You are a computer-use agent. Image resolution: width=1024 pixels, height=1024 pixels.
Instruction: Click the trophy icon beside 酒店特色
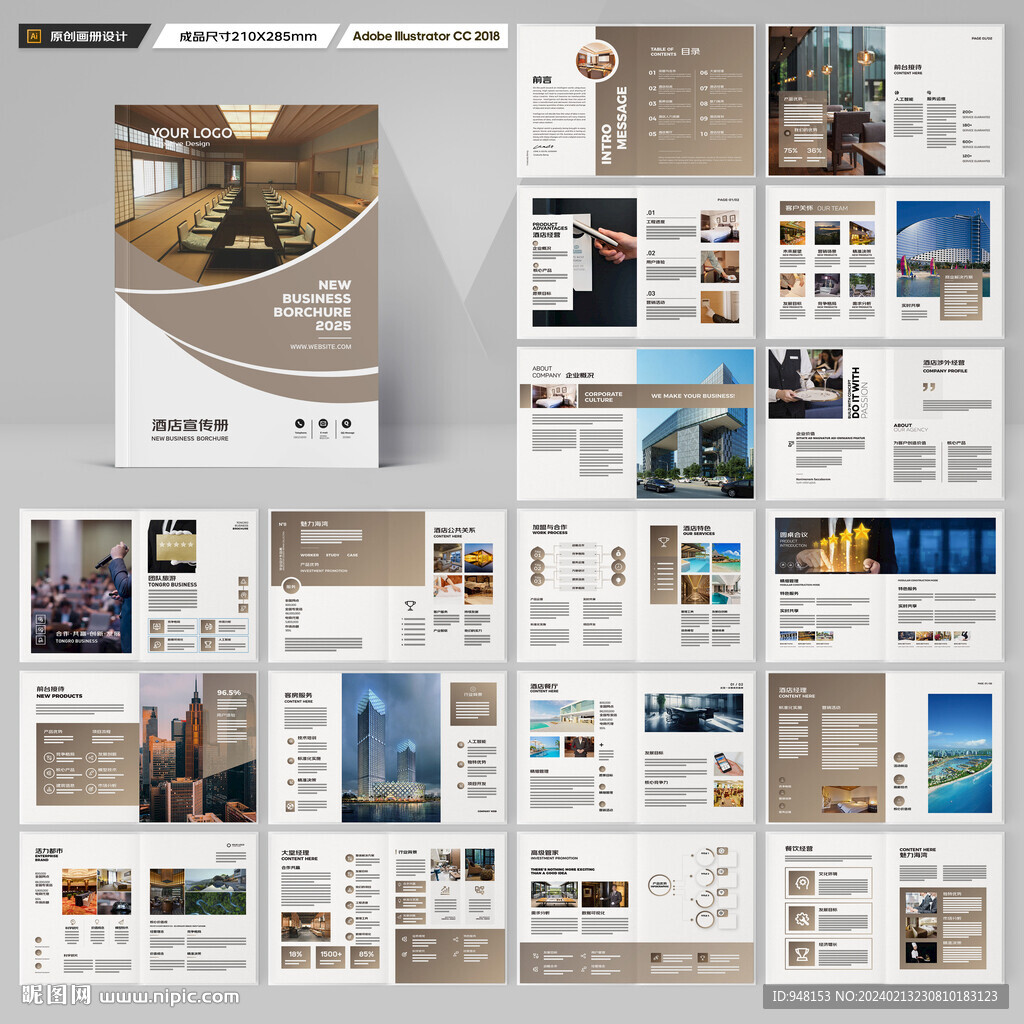(664, 541)
